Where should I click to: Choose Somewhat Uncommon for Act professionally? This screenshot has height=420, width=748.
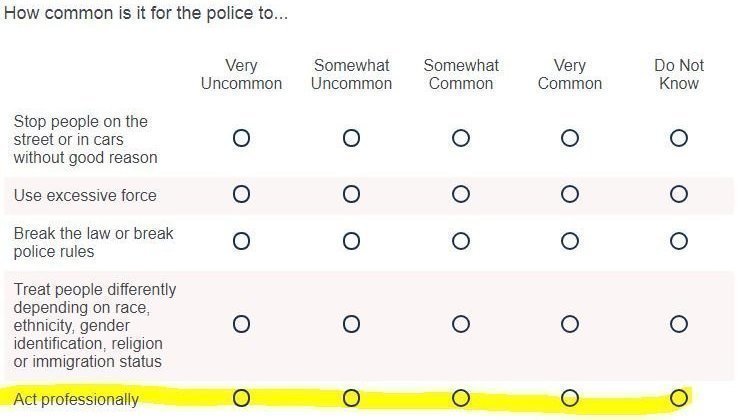point(352,398)
